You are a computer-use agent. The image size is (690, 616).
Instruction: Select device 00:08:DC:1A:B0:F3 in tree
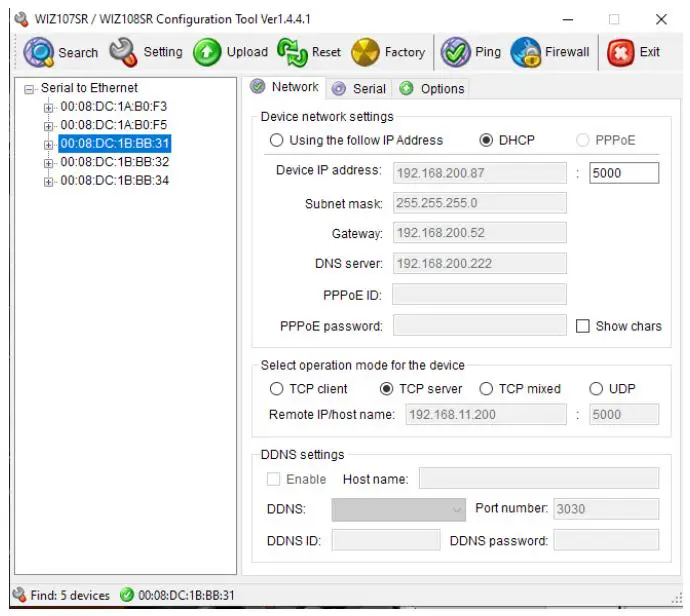(x=114, y=106)
